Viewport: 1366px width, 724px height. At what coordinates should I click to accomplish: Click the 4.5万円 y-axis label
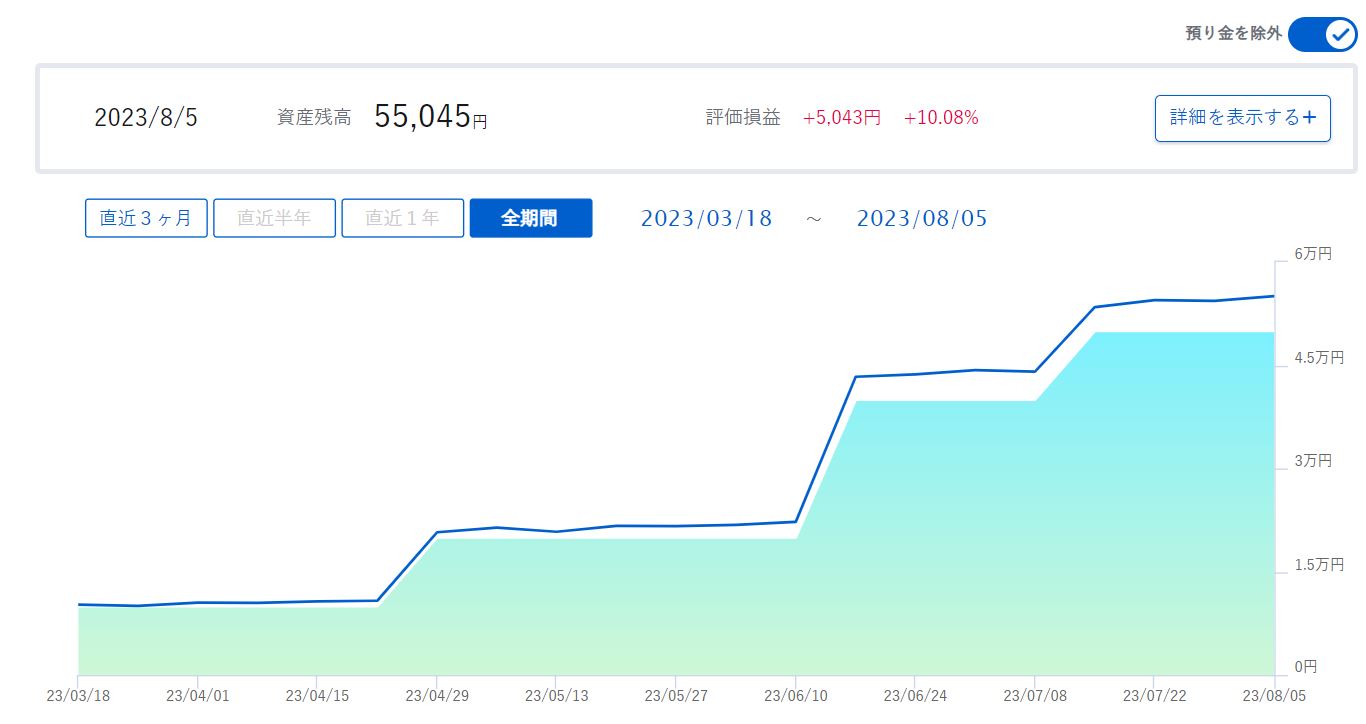pyautogui.click(x=1318, y=358)
